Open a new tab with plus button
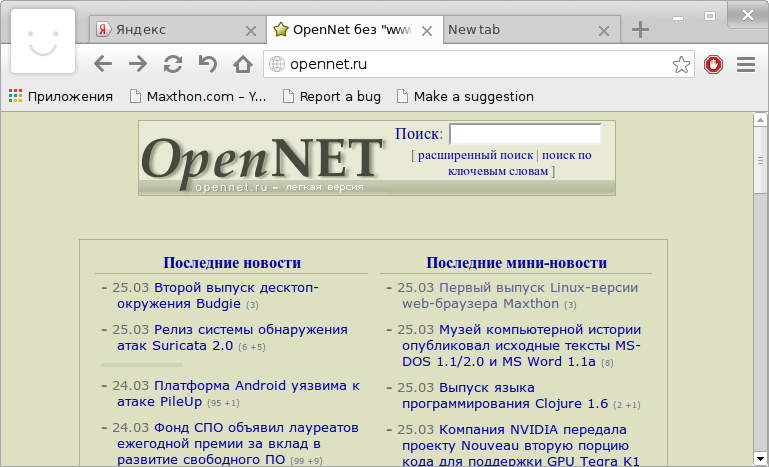The width and height of the screenshot is (769, 467). click(x=640, y=30)
